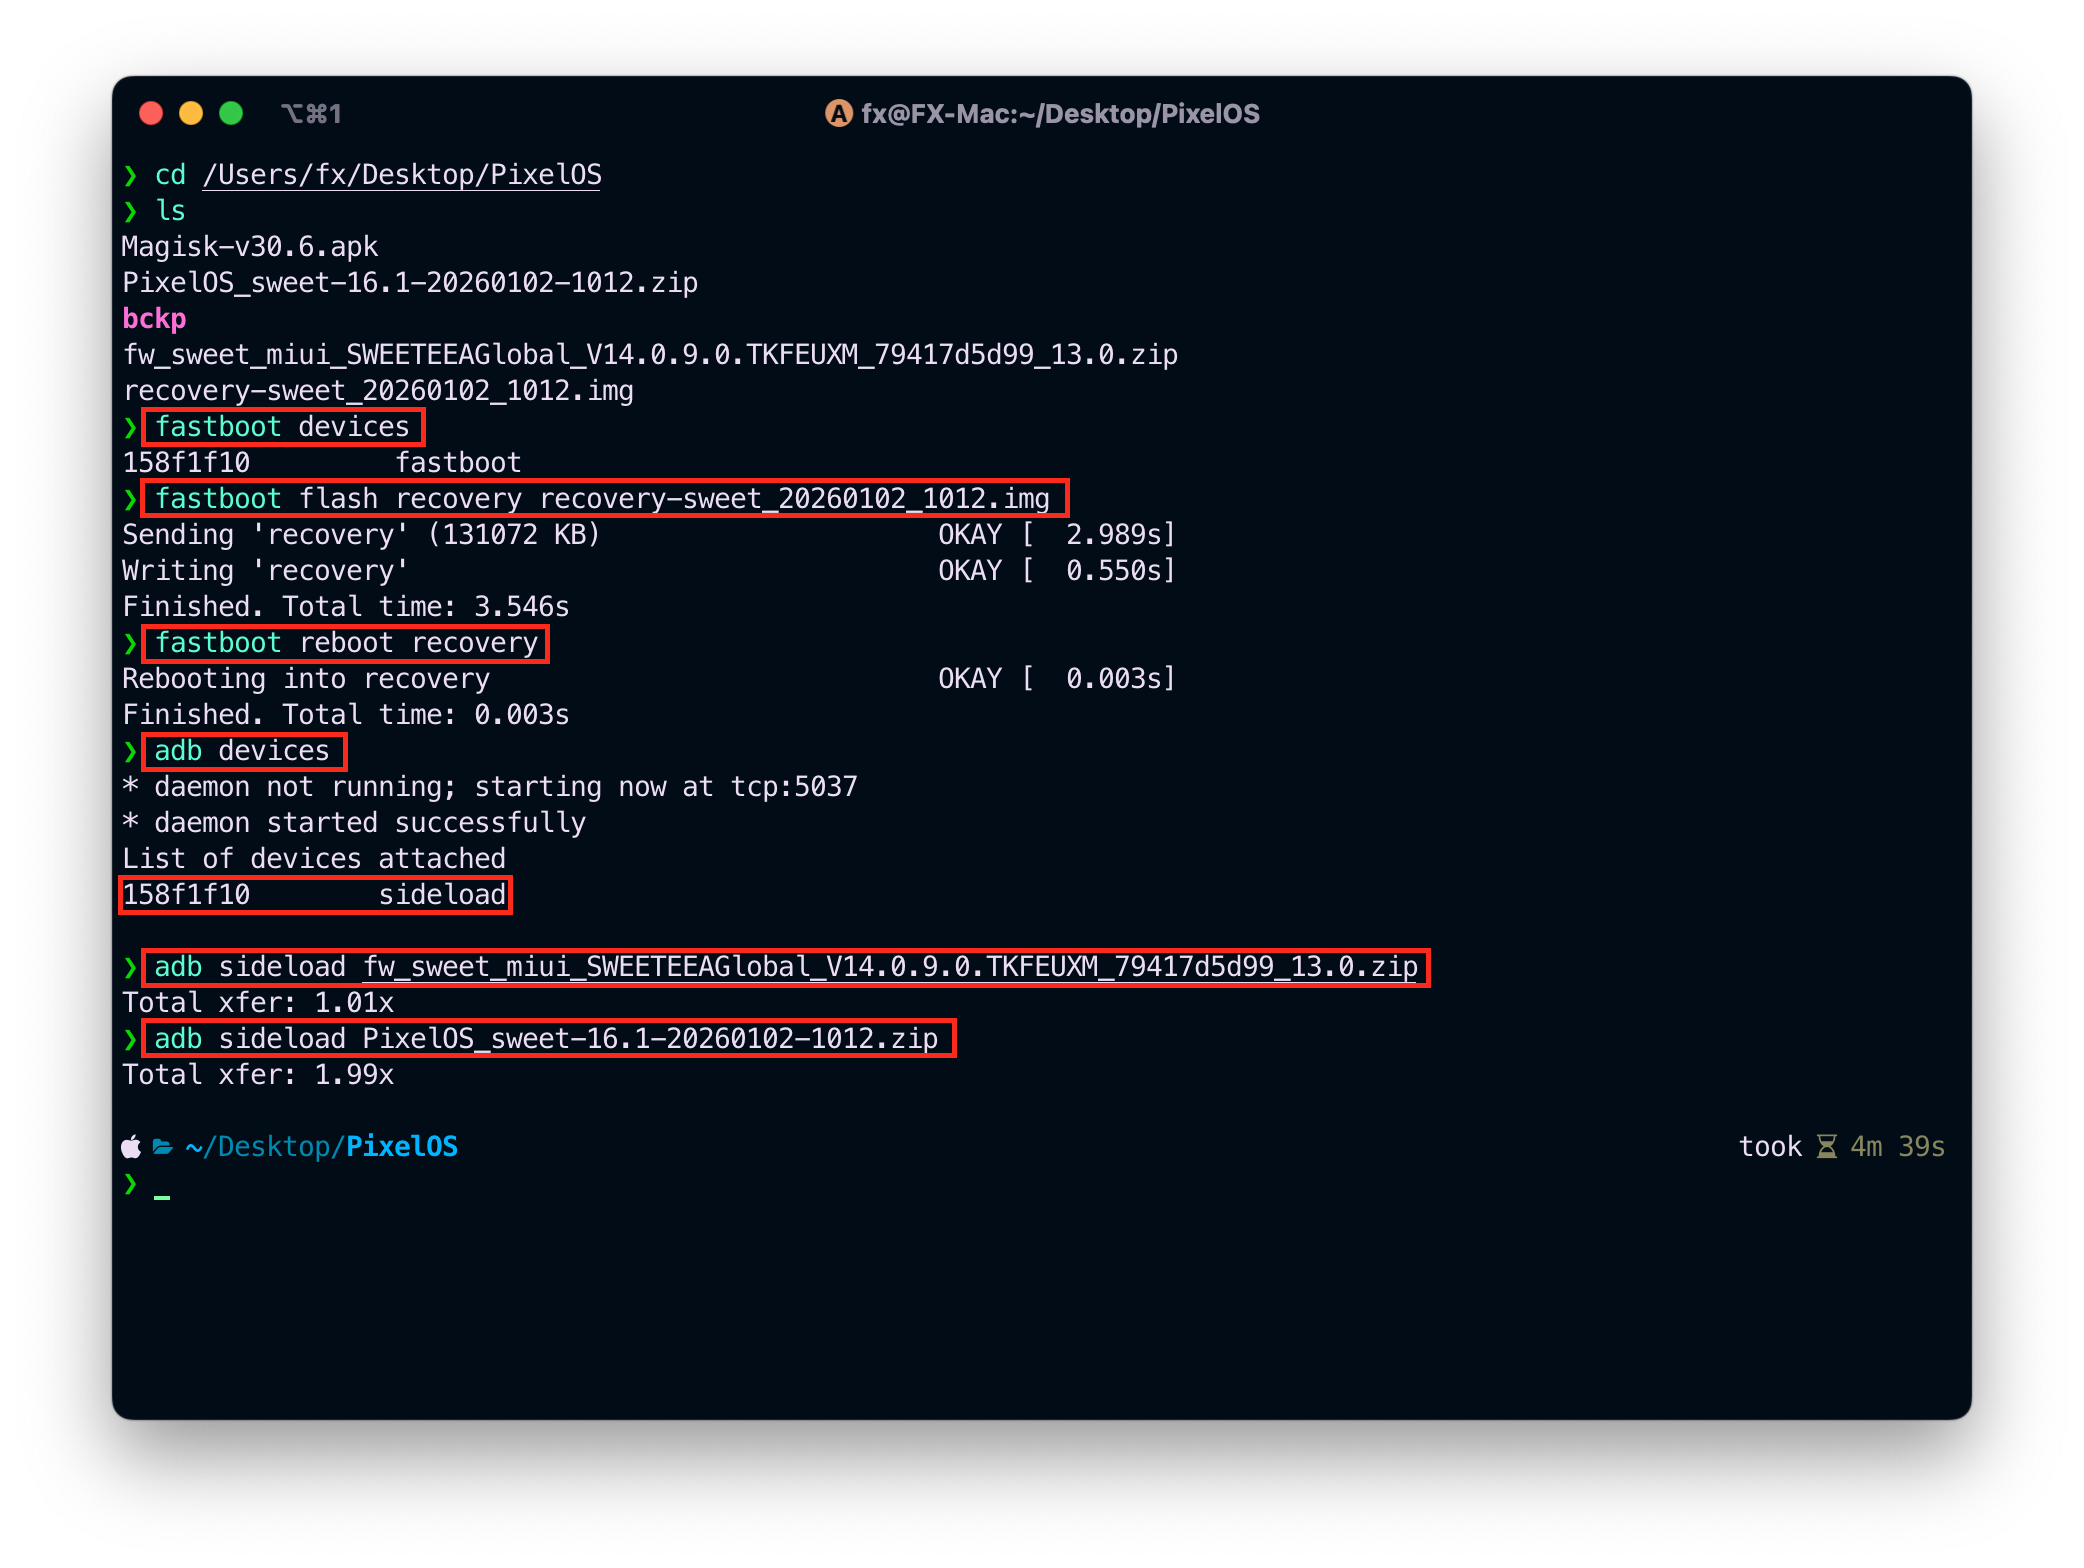This screenshot has height=1568, width=2084.
Task: Click the highlighted 'fastboot devices' command
Action: [282, 427]
